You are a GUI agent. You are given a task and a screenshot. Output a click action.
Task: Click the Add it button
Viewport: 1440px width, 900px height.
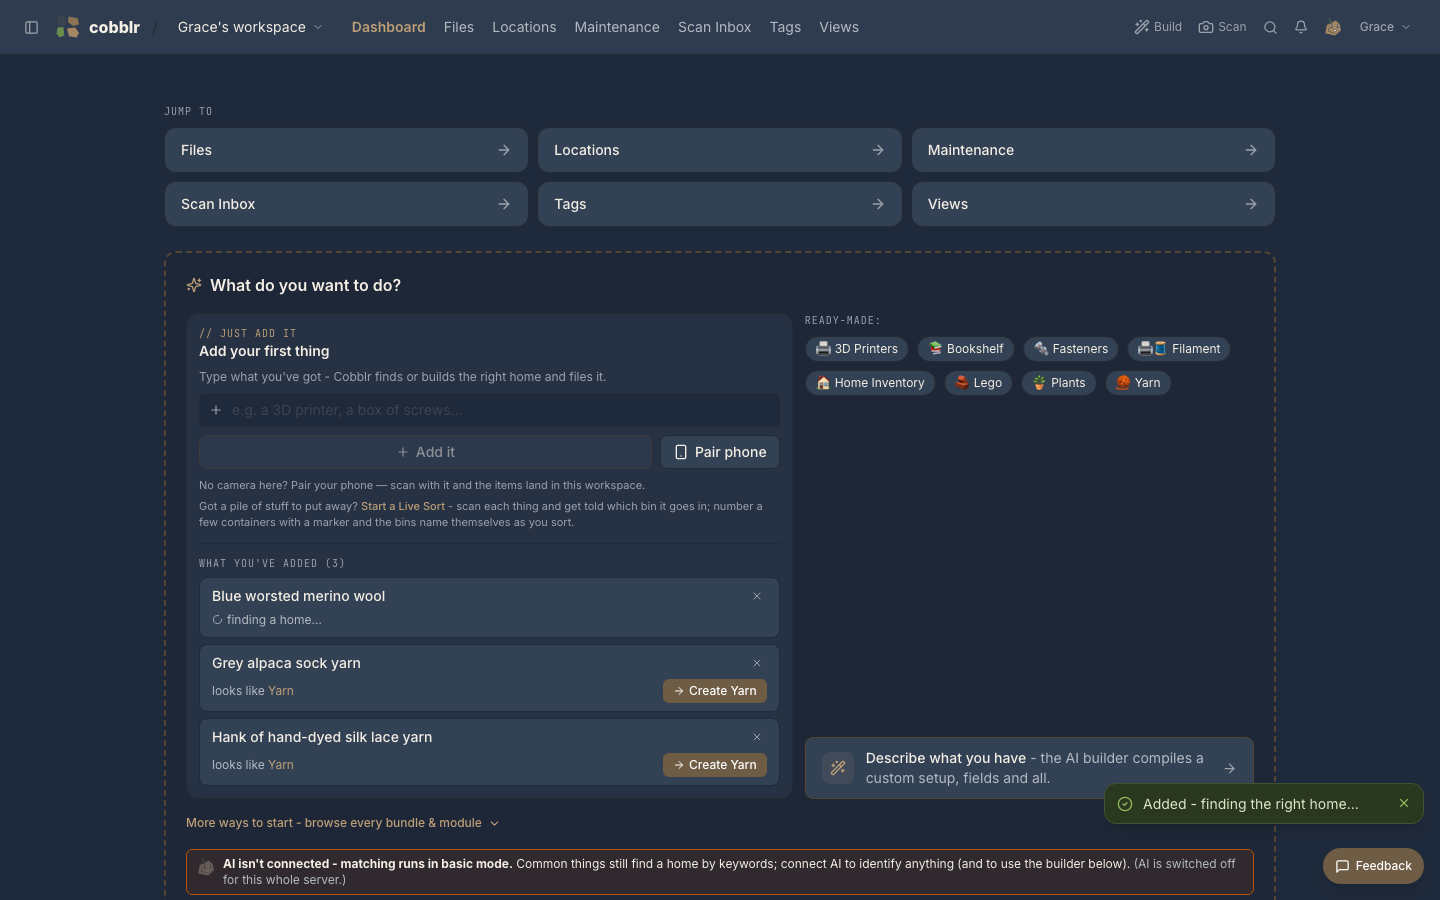tap(426, 452)
